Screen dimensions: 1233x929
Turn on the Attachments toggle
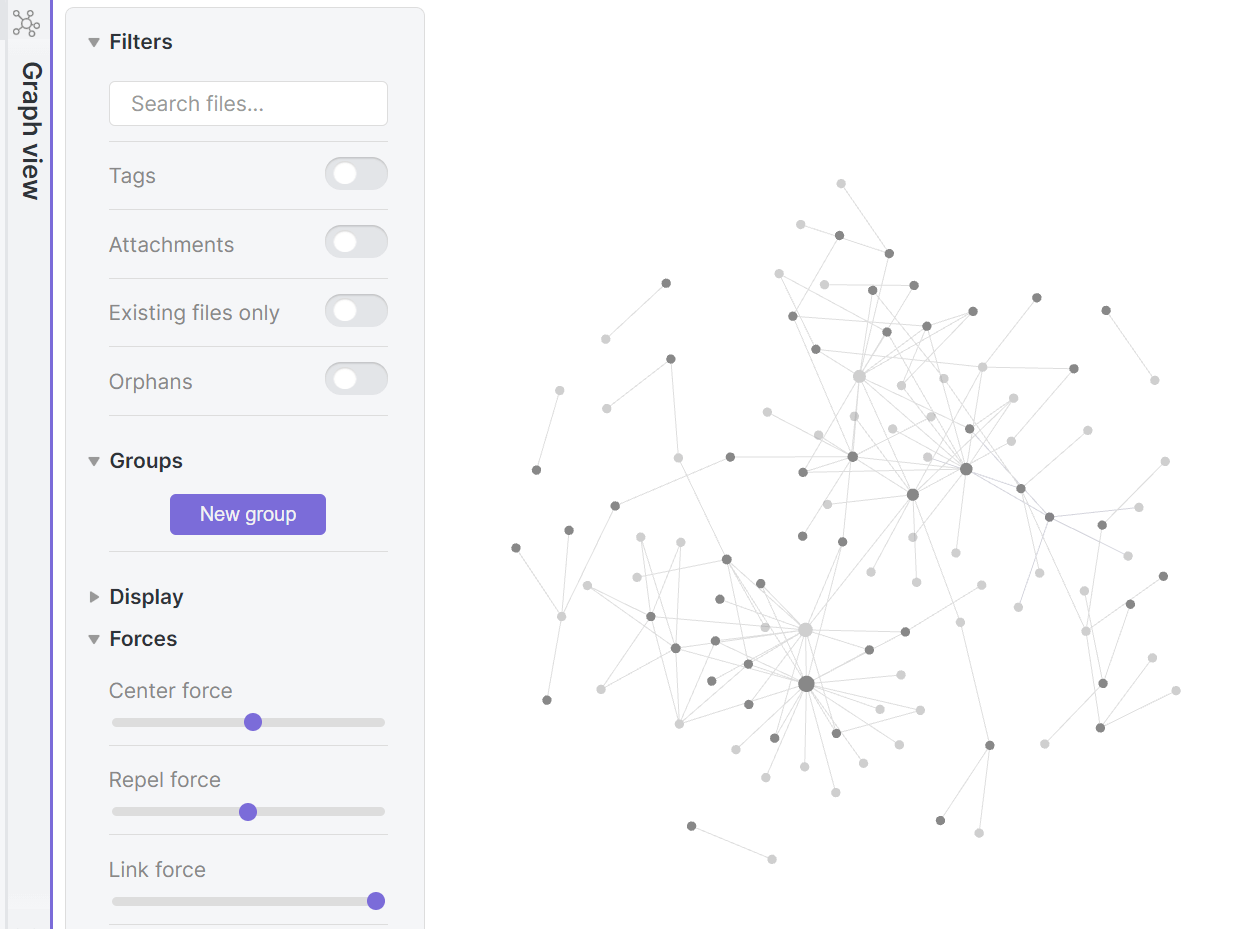point(356,241)
